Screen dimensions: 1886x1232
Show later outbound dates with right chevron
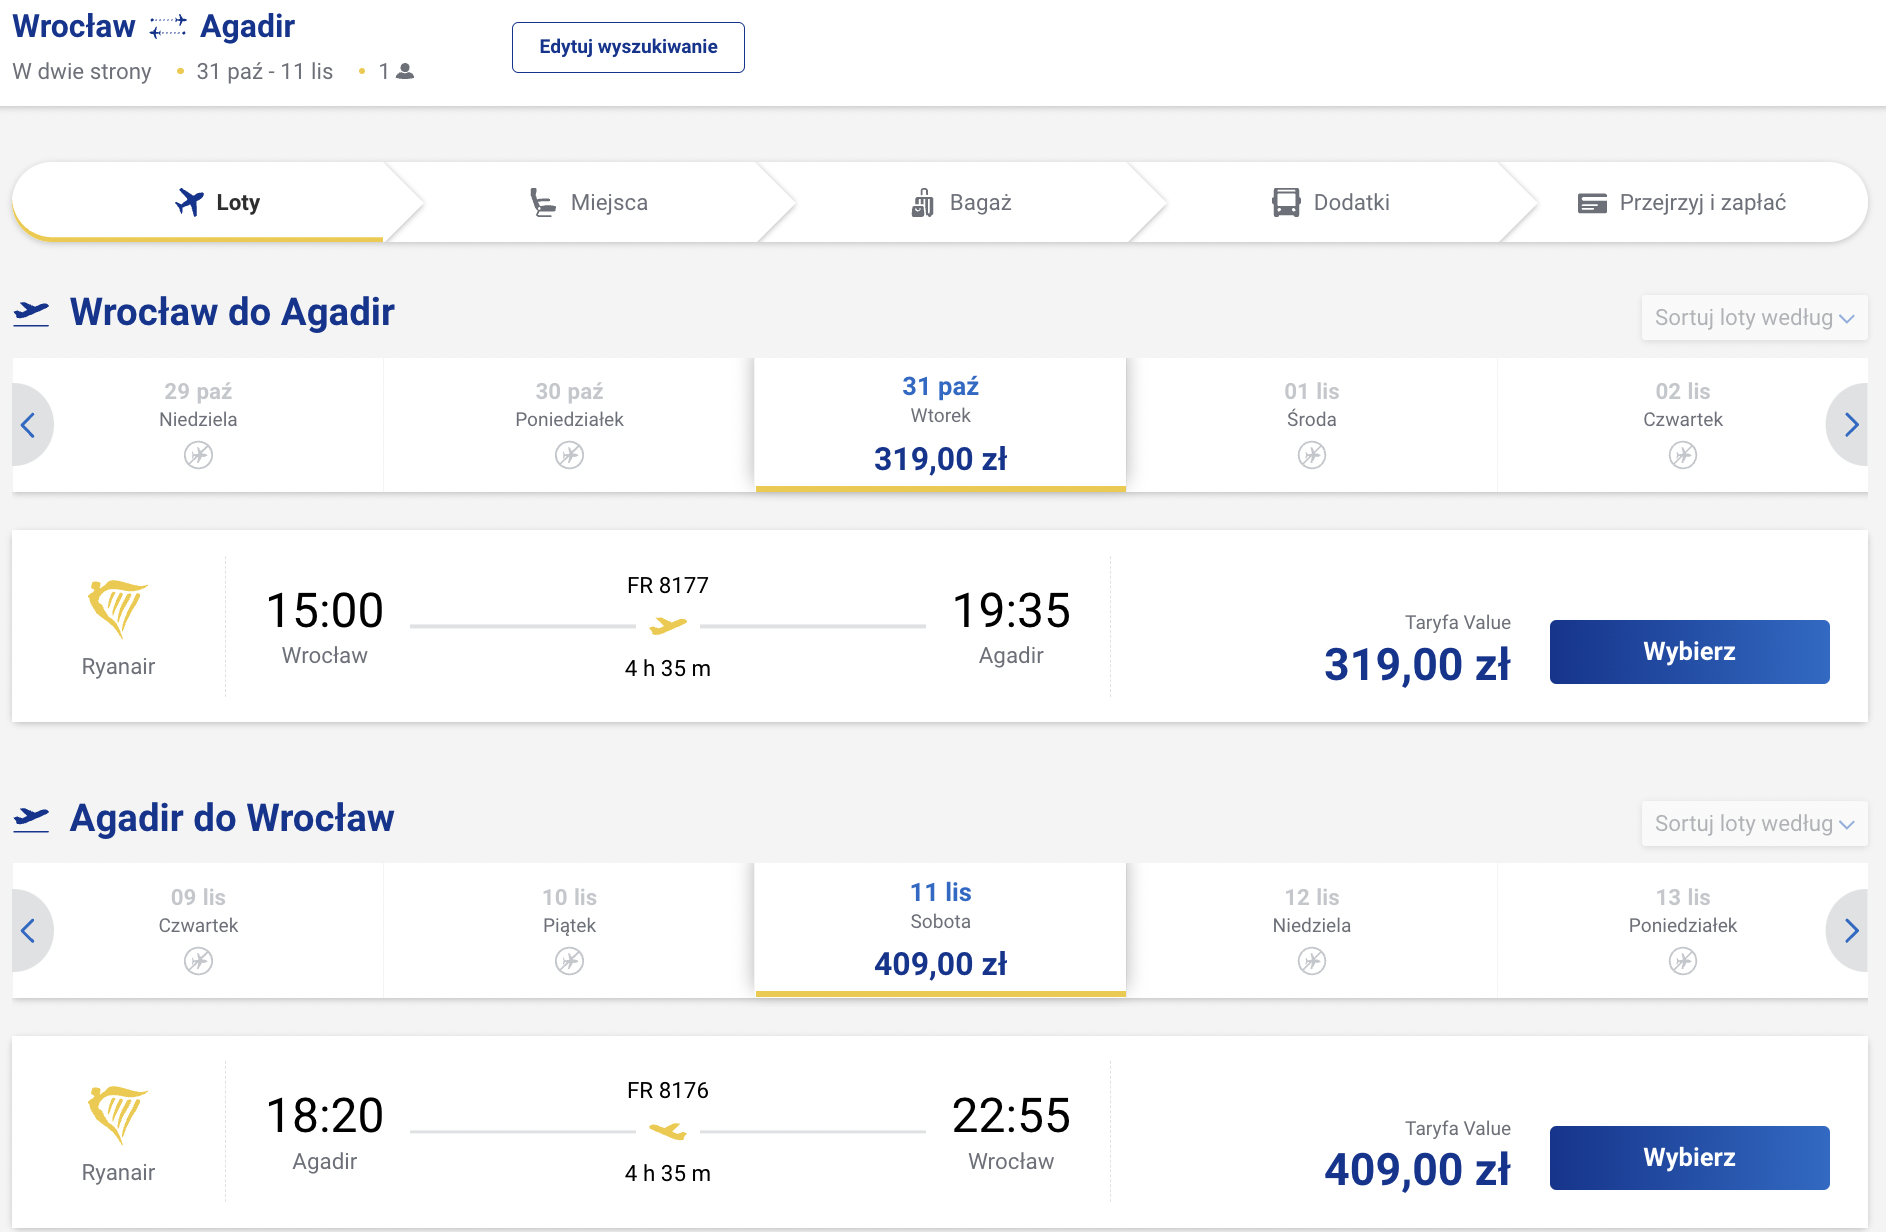[x=1850, y=425]
